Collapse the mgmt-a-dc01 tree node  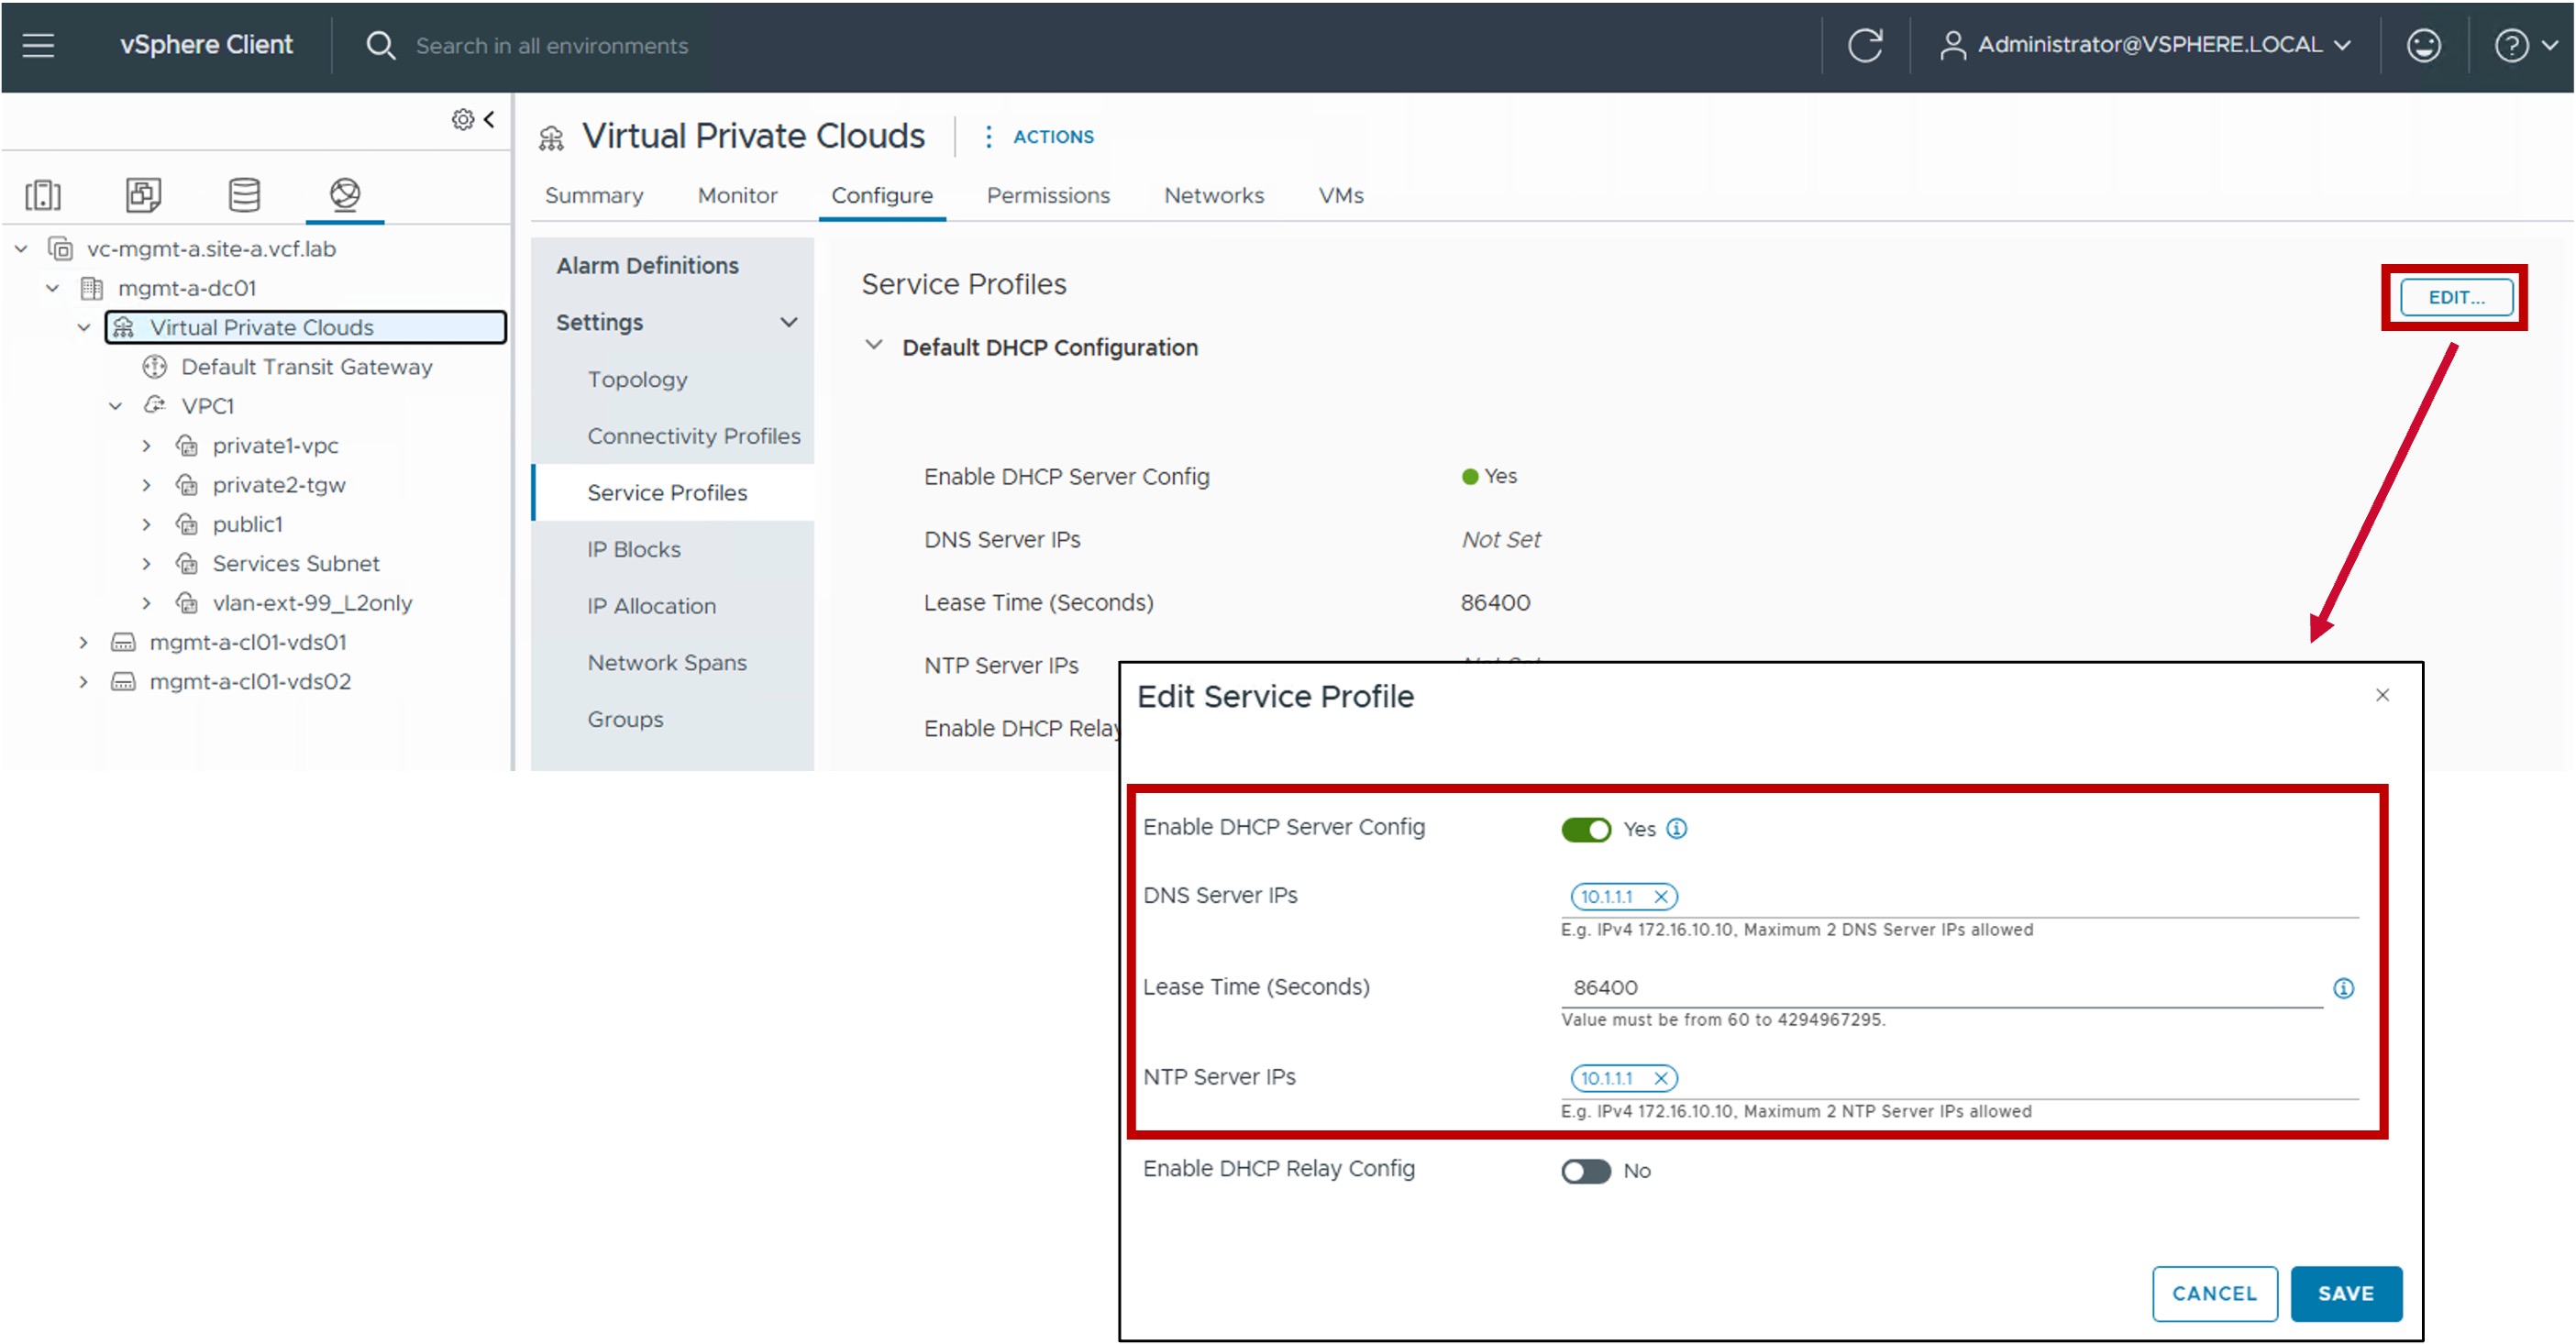click(x=53, y=289)
